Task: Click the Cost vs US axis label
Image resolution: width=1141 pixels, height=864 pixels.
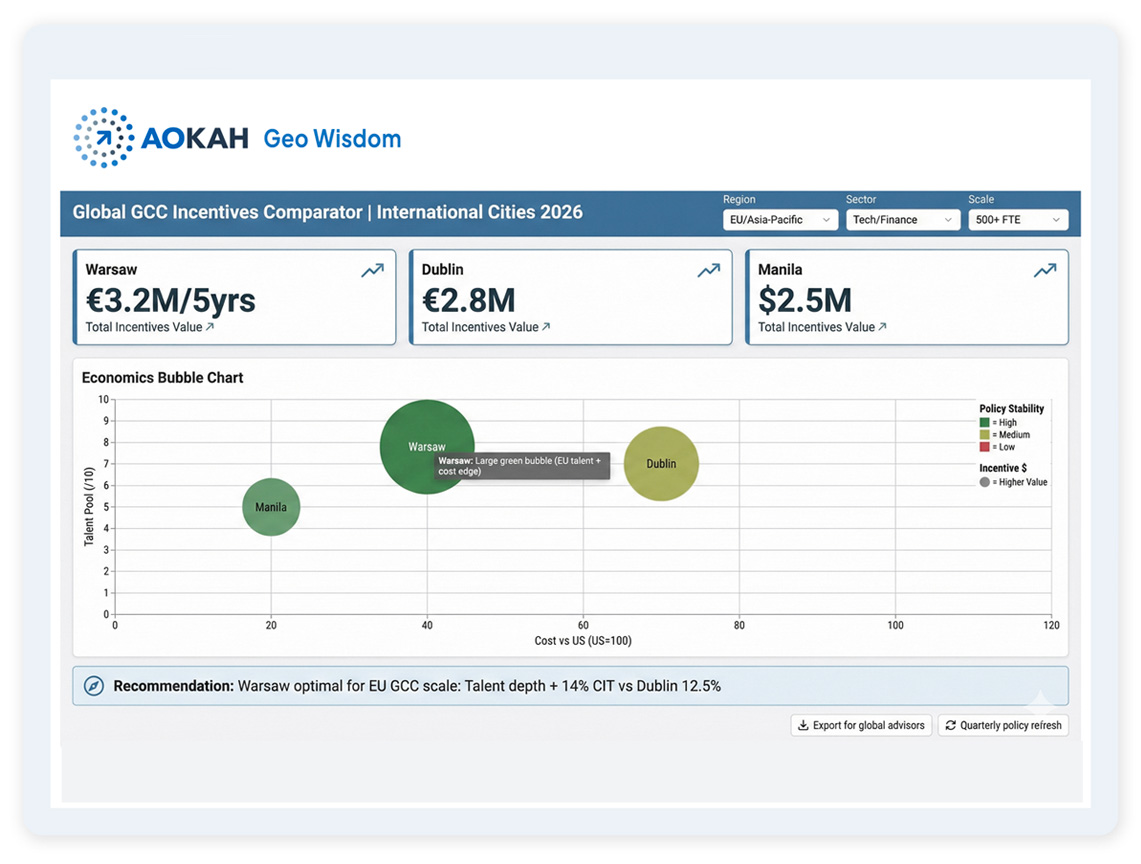Action: [x=583, y=641]
